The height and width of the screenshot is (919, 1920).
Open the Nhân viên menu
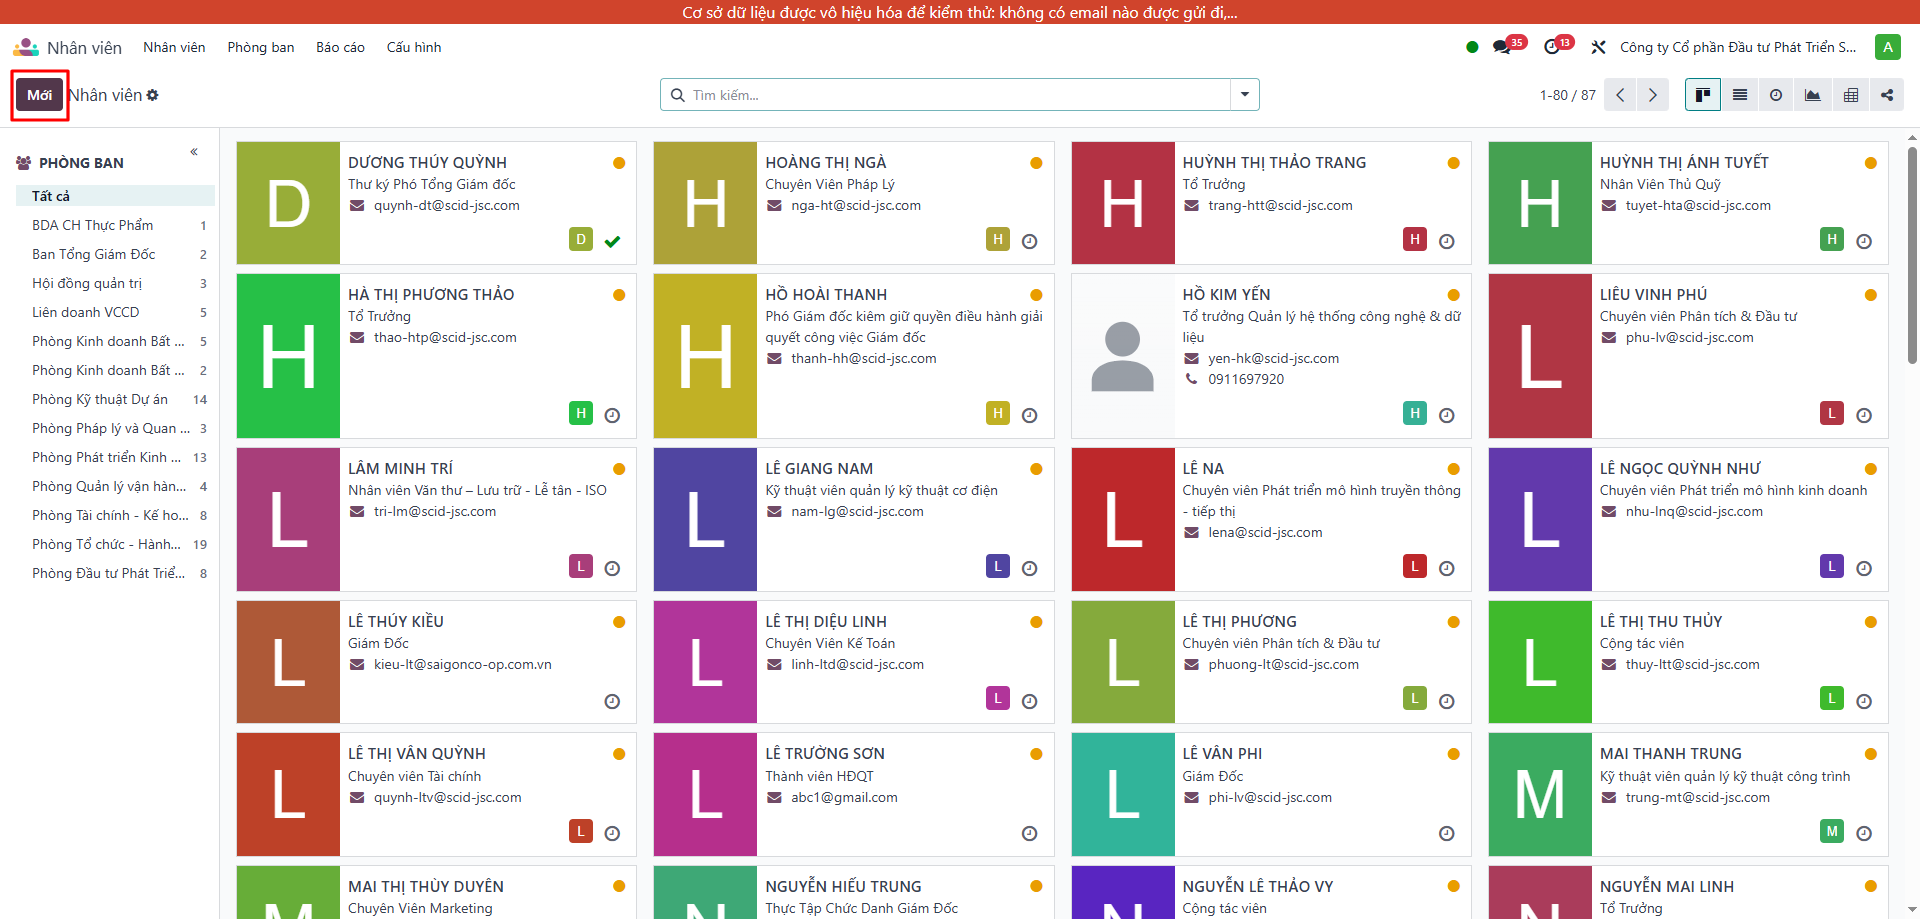point(174,47)
